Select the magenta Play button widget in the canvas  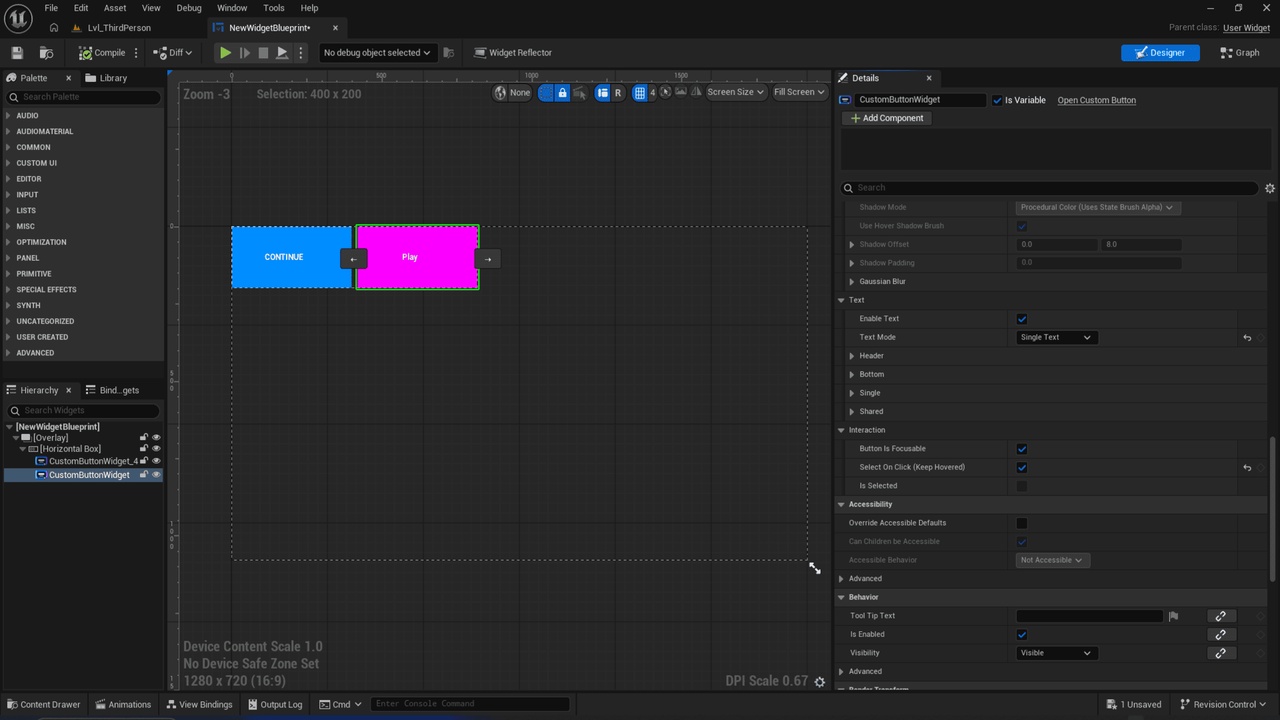pyautogui.click(x=417, y=257)
